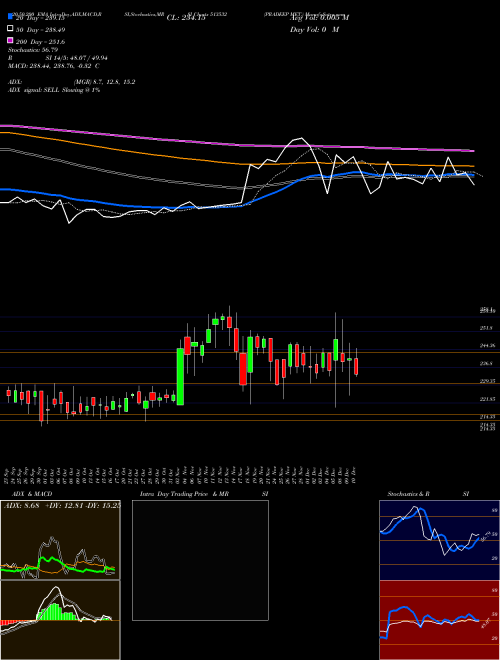Screen dimensions: 500x660
Task: Click the last red candlestick on the chart
Action: pyautogui.click(x=356, y=366)
